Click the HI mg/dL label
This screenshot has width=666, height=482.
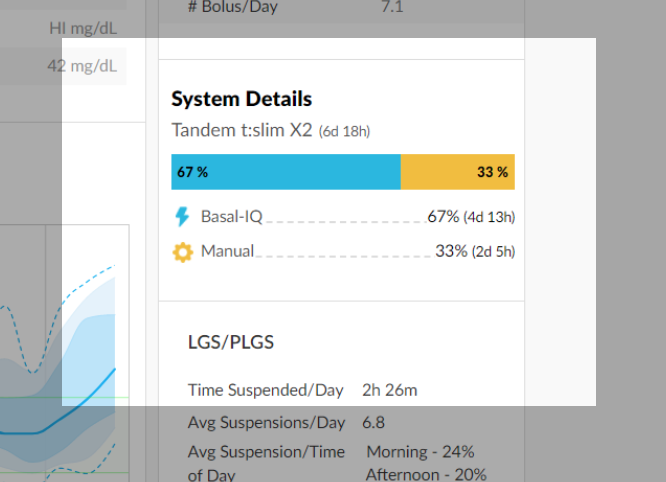pos(83,28)
